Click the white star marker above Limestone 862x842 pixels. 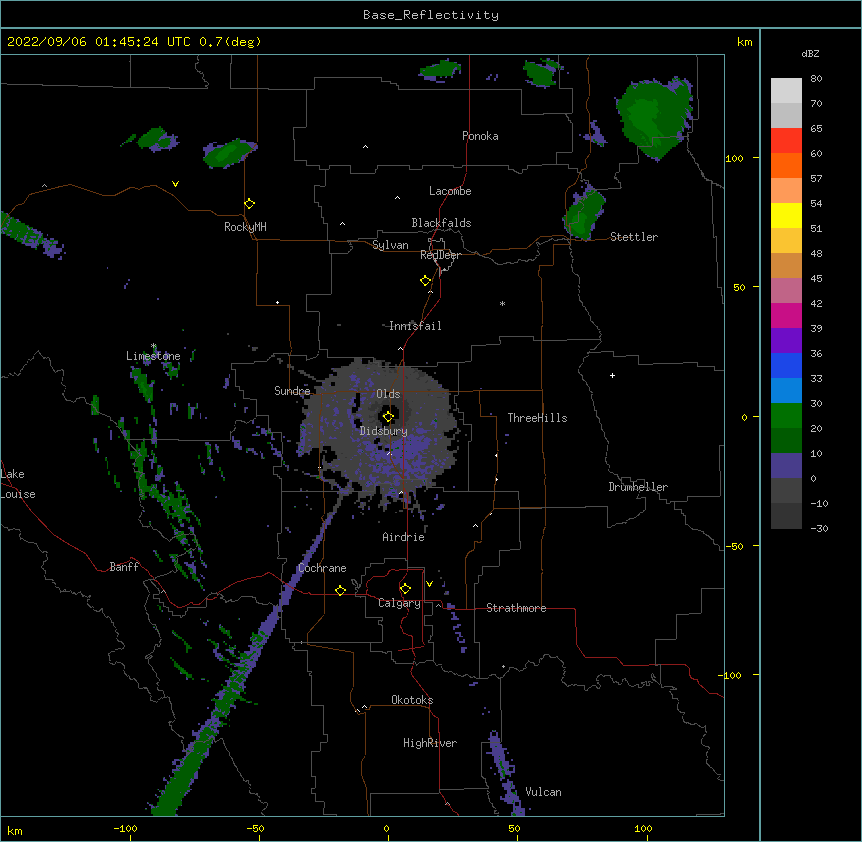tap(154, 346)
